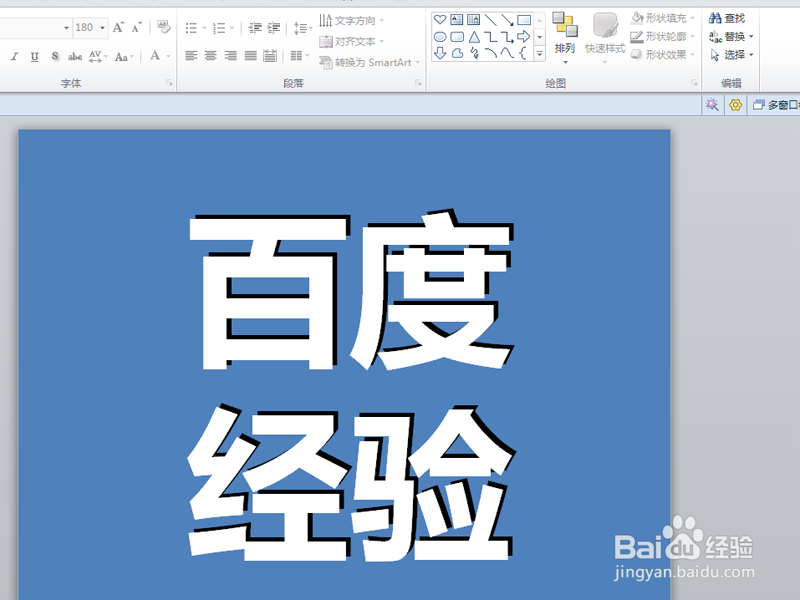Toggle text shadow formatting
The width and height of the screenshot is (800, 600).
pos(55,57)
